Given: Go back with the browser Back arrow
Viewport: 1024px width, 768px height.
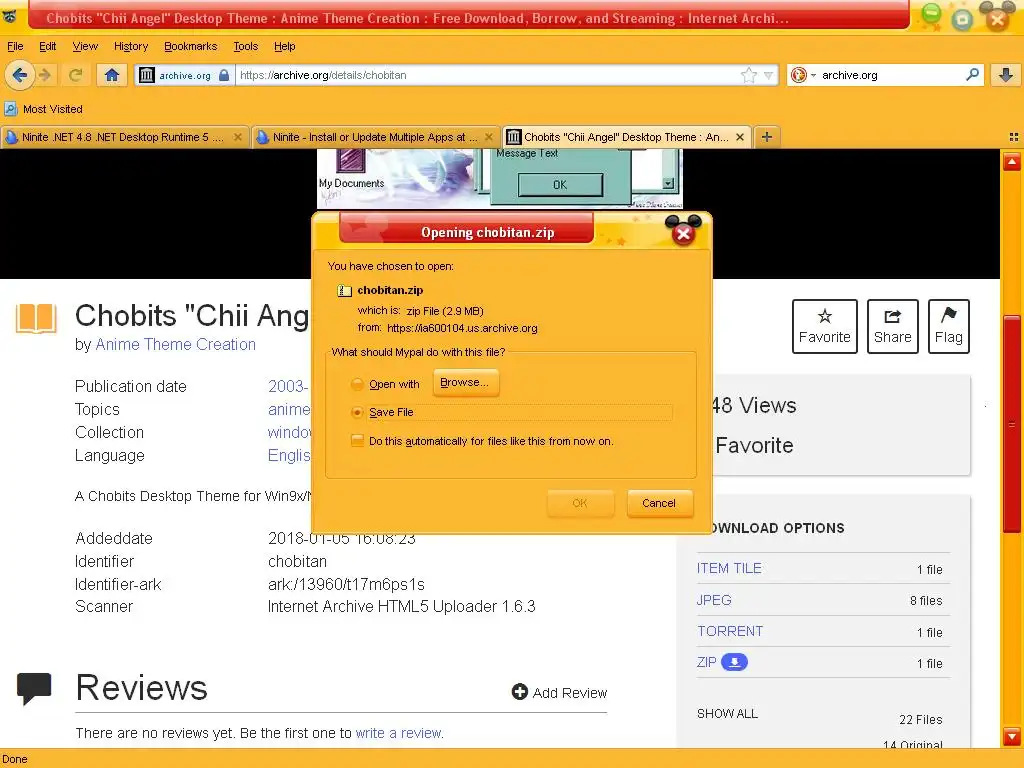Looking at the screenshot, I should coord(19,75).
